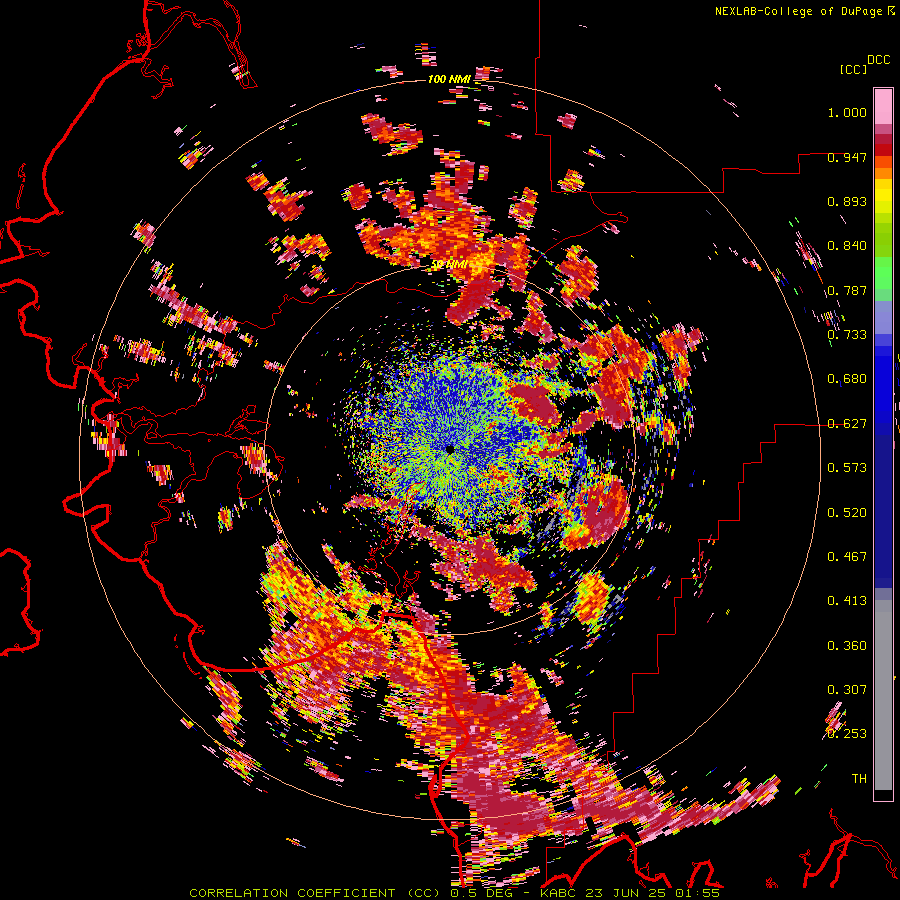Click the 0.5 DEG elevation text
The image size is (900, 900).
[482, 893]
